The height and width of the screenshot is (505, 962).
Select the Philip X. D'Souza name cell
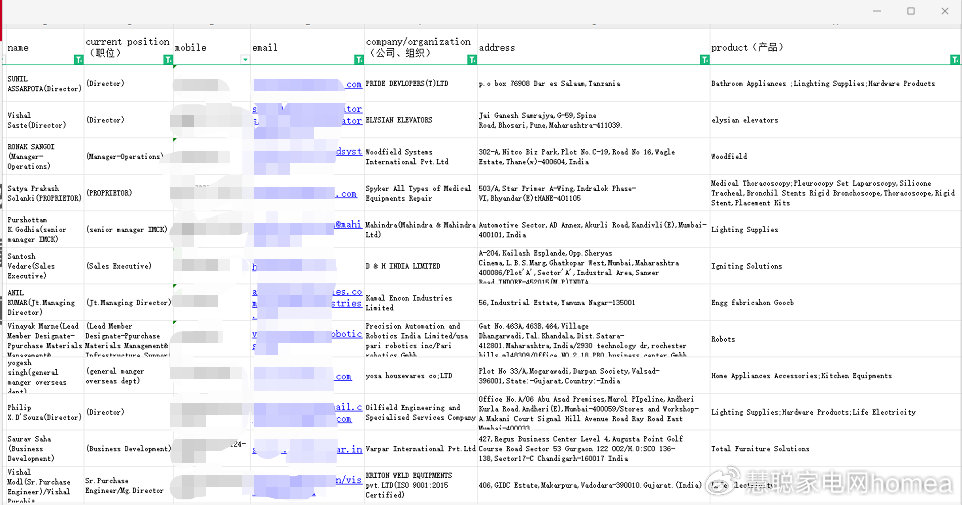pos(45,412)
